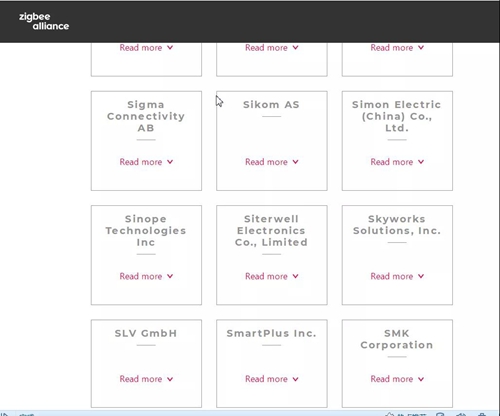The width and height of the screenshot is (500, 416).
Task: Show more details for Siterwell Electronics
Action: click(x=272, y=276)
